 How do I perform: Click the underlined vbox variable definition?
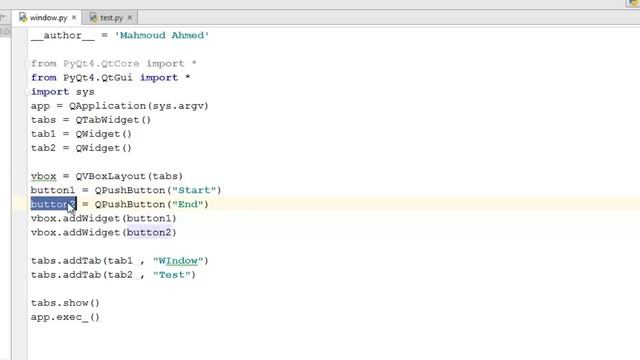[43, 176]
